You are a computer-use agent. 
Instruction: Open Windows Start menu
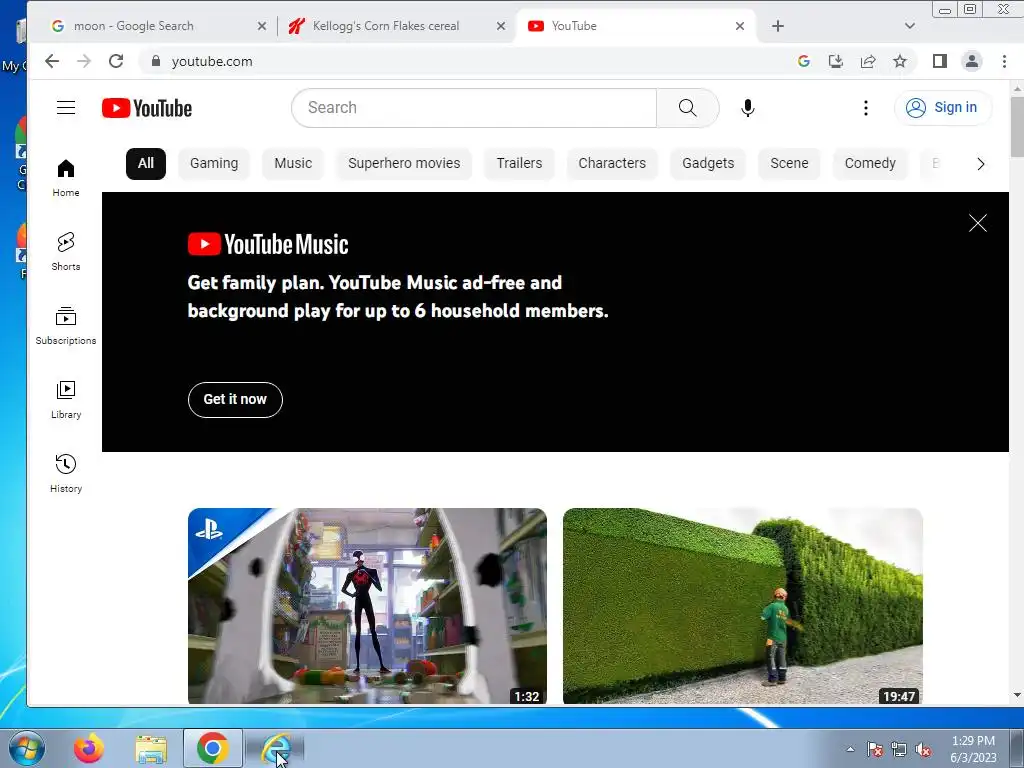(x=27, y=748)
